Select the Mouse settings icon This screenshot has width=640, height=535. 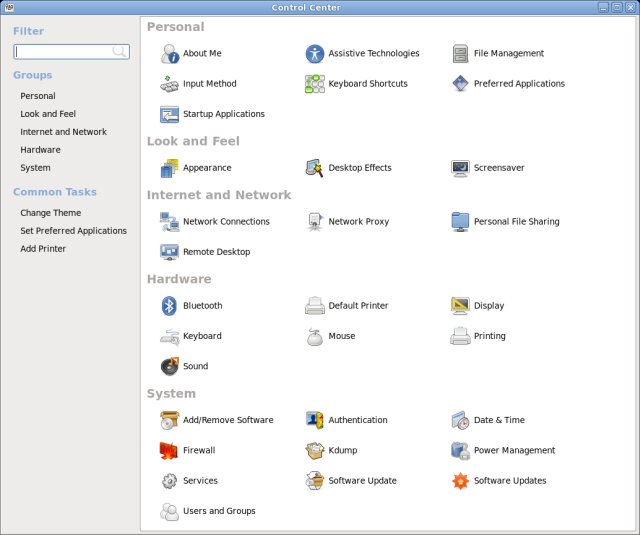315,336
